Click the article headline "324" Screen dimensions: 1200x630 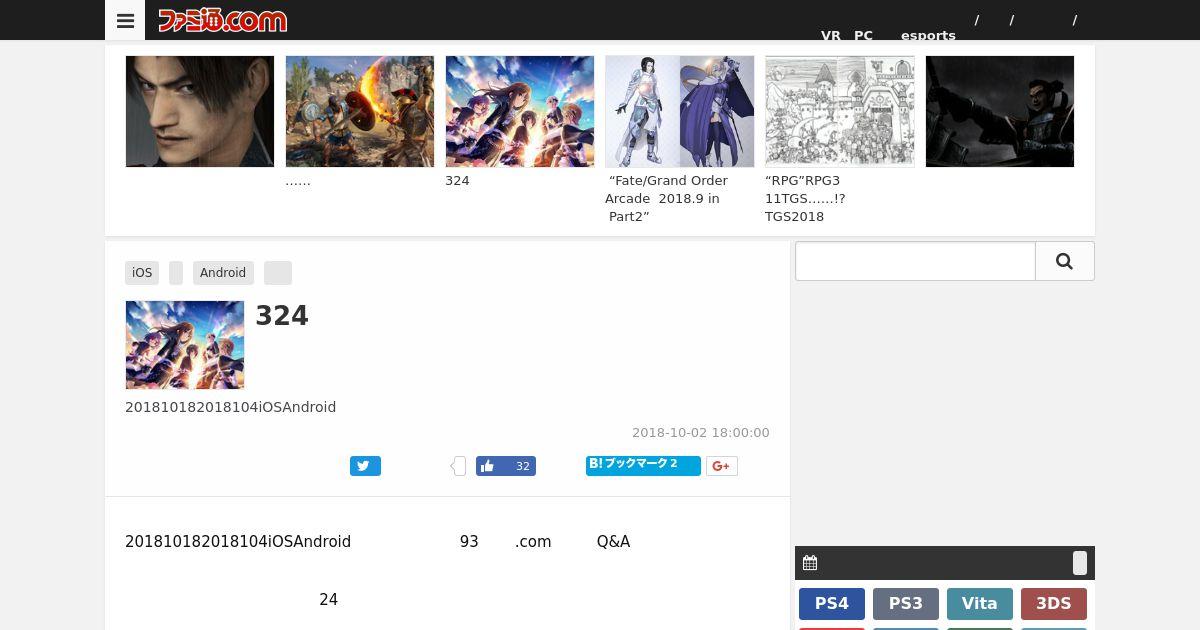(x=282, y=316)
